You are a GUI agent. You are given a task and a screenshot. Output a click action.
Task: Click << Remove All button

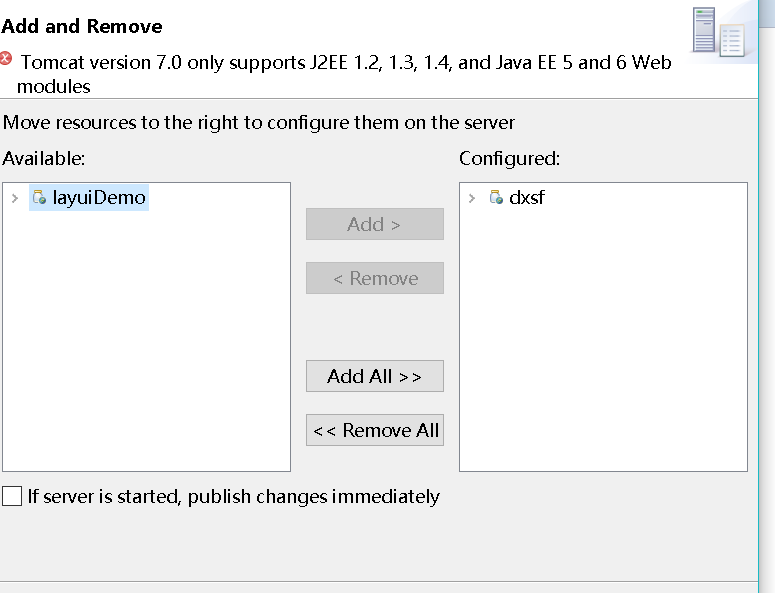pyautogui.click(x=374, y=430)
